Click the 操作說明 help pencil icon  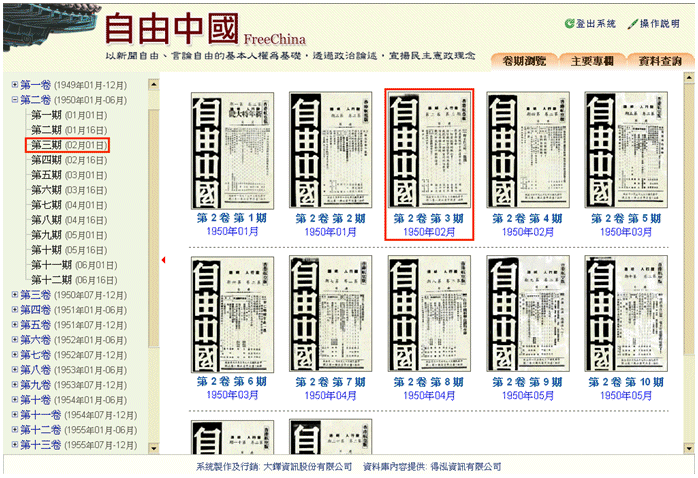point(632,24)
